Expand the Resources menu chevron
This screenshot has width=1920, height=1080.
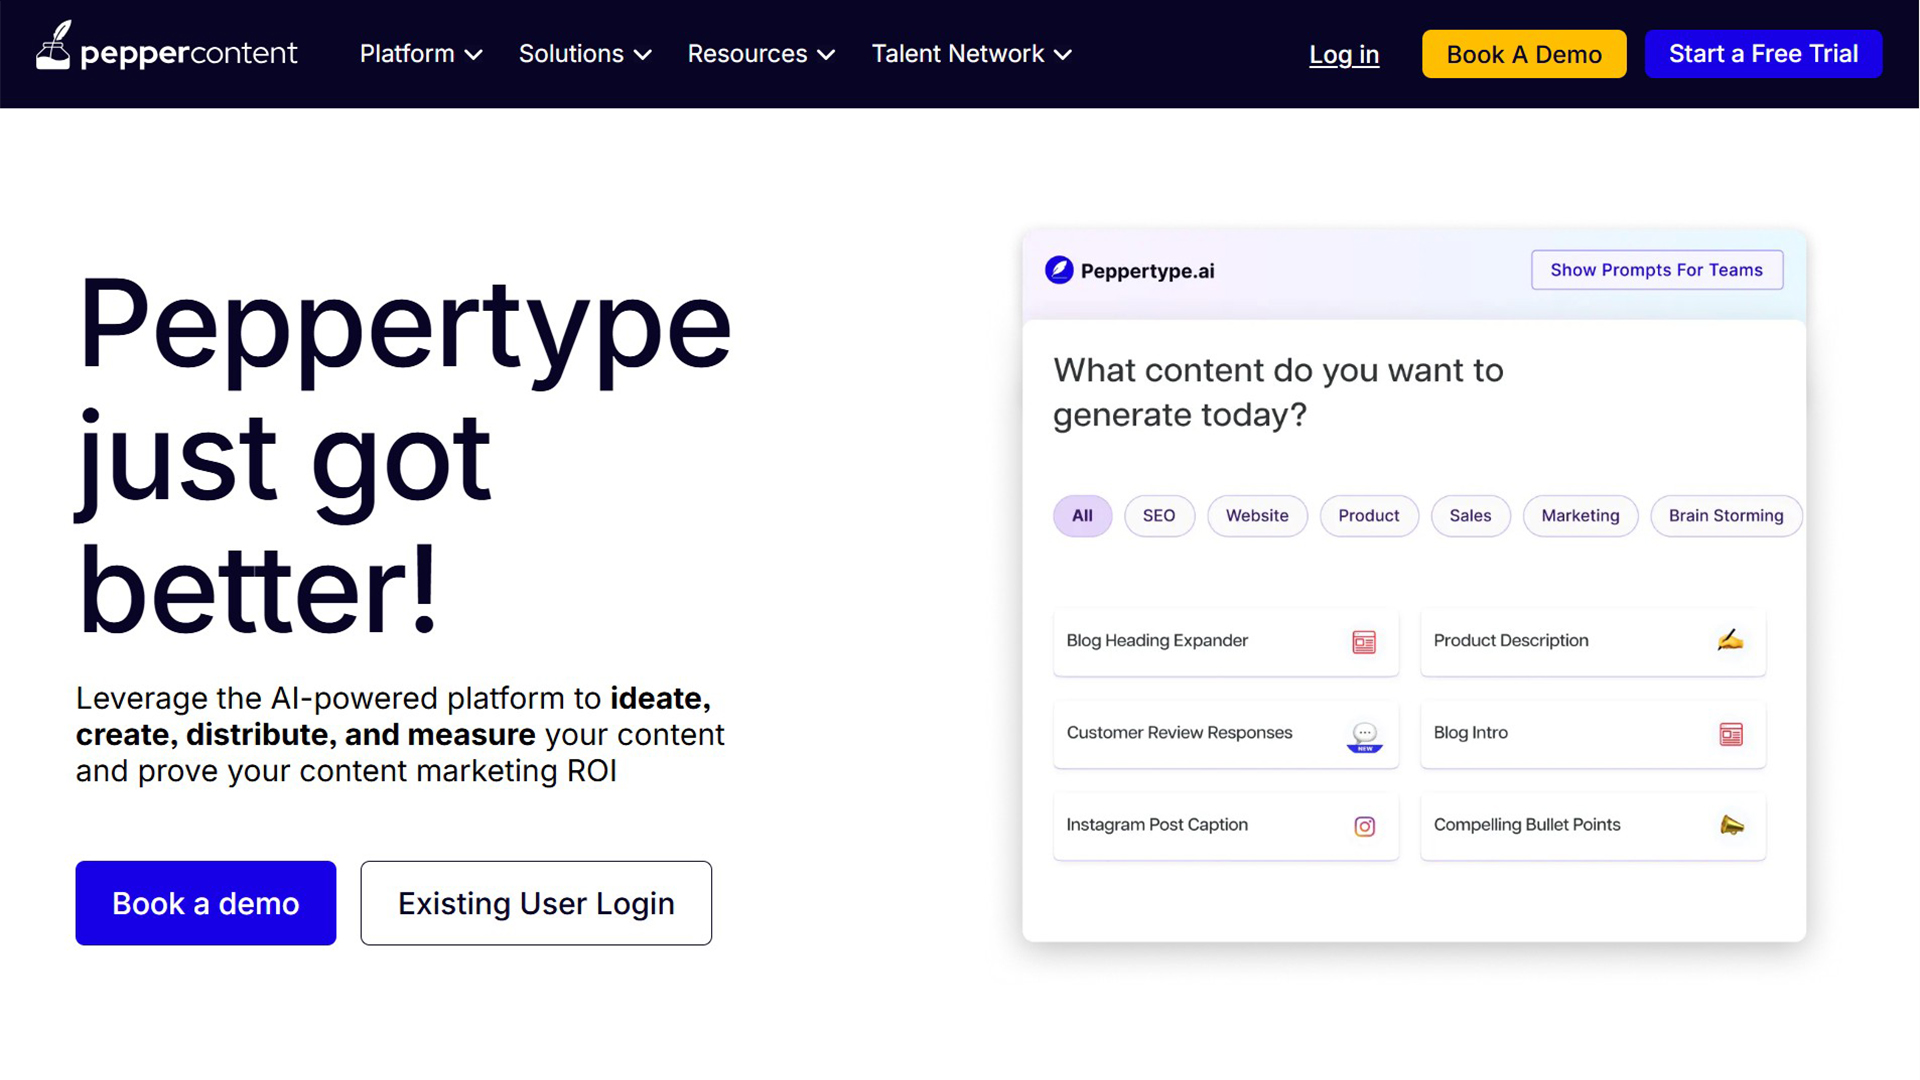click(826, 55)
